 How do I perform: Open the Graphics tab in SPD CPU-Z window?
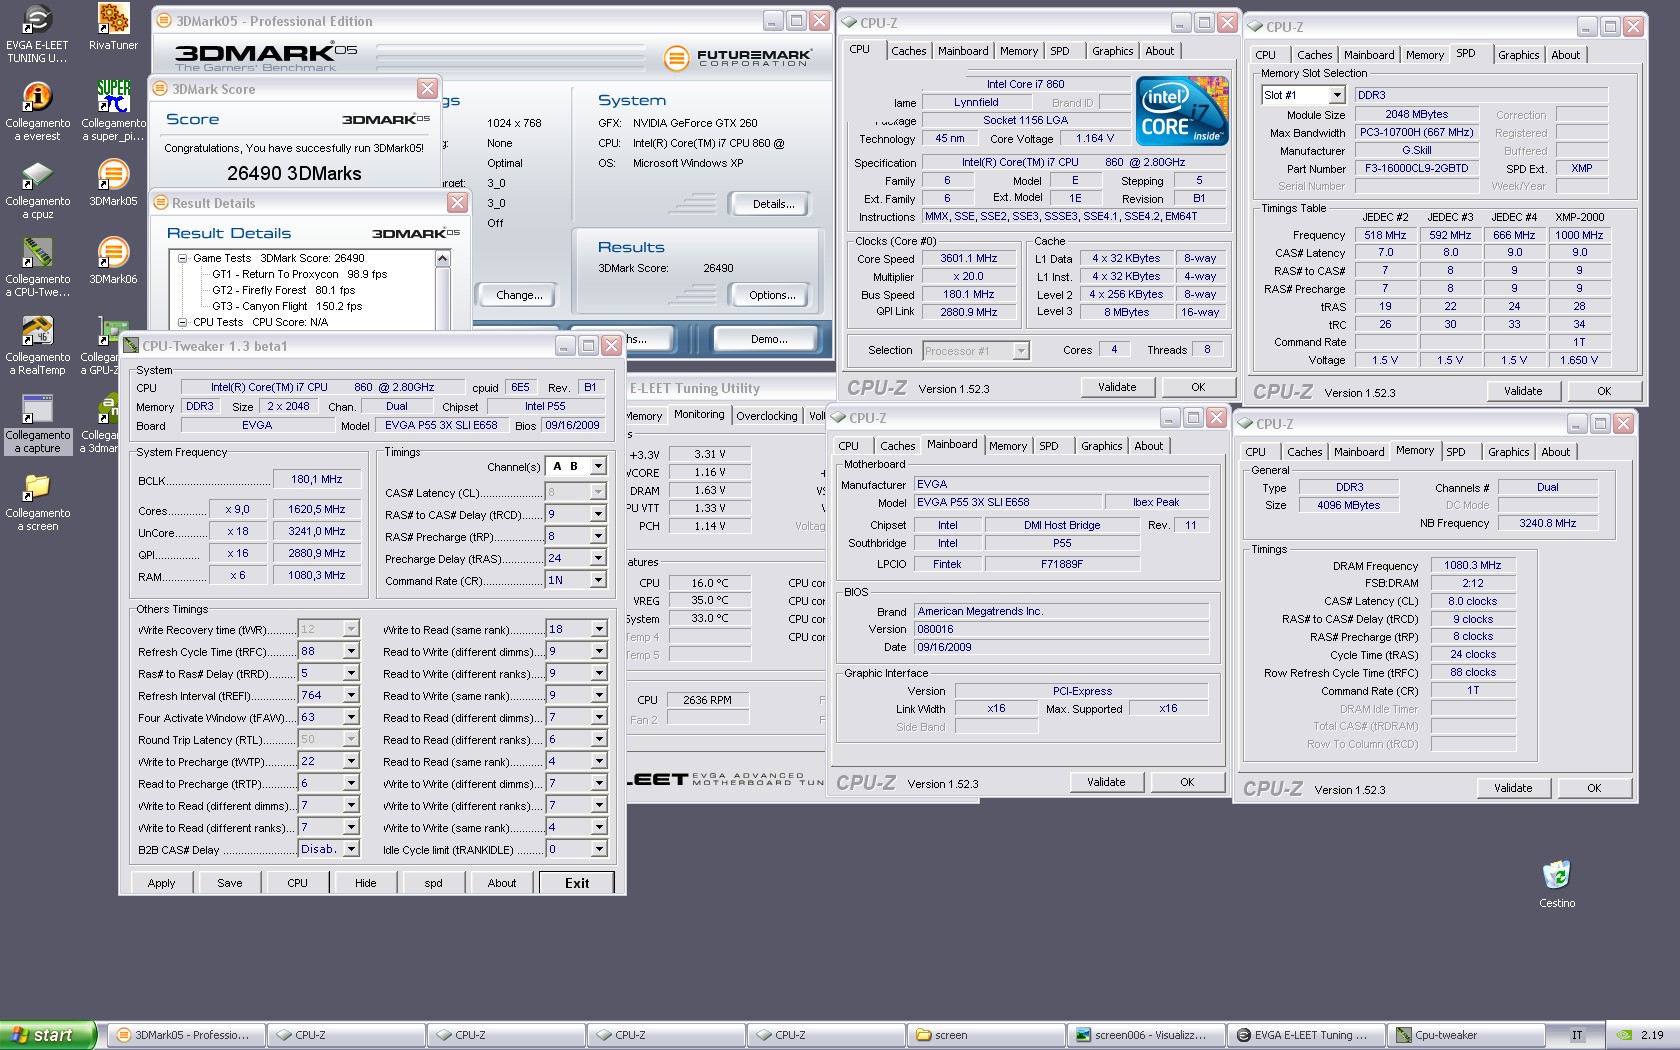pyautogui.click(x=1518, y=55)
